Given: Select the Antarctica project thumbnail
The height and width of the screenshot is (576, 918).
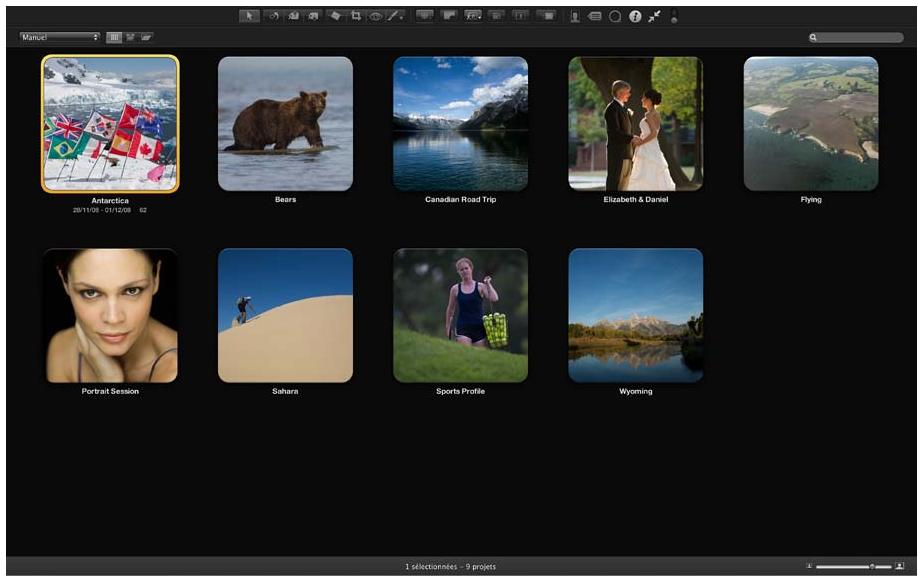Looking at the screenshot, I should 110,124.
